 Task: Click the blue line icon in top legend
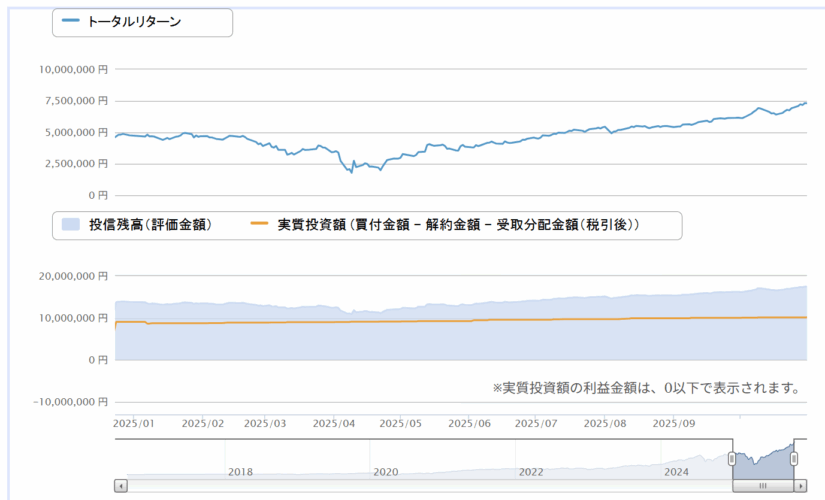coord(72,21)
